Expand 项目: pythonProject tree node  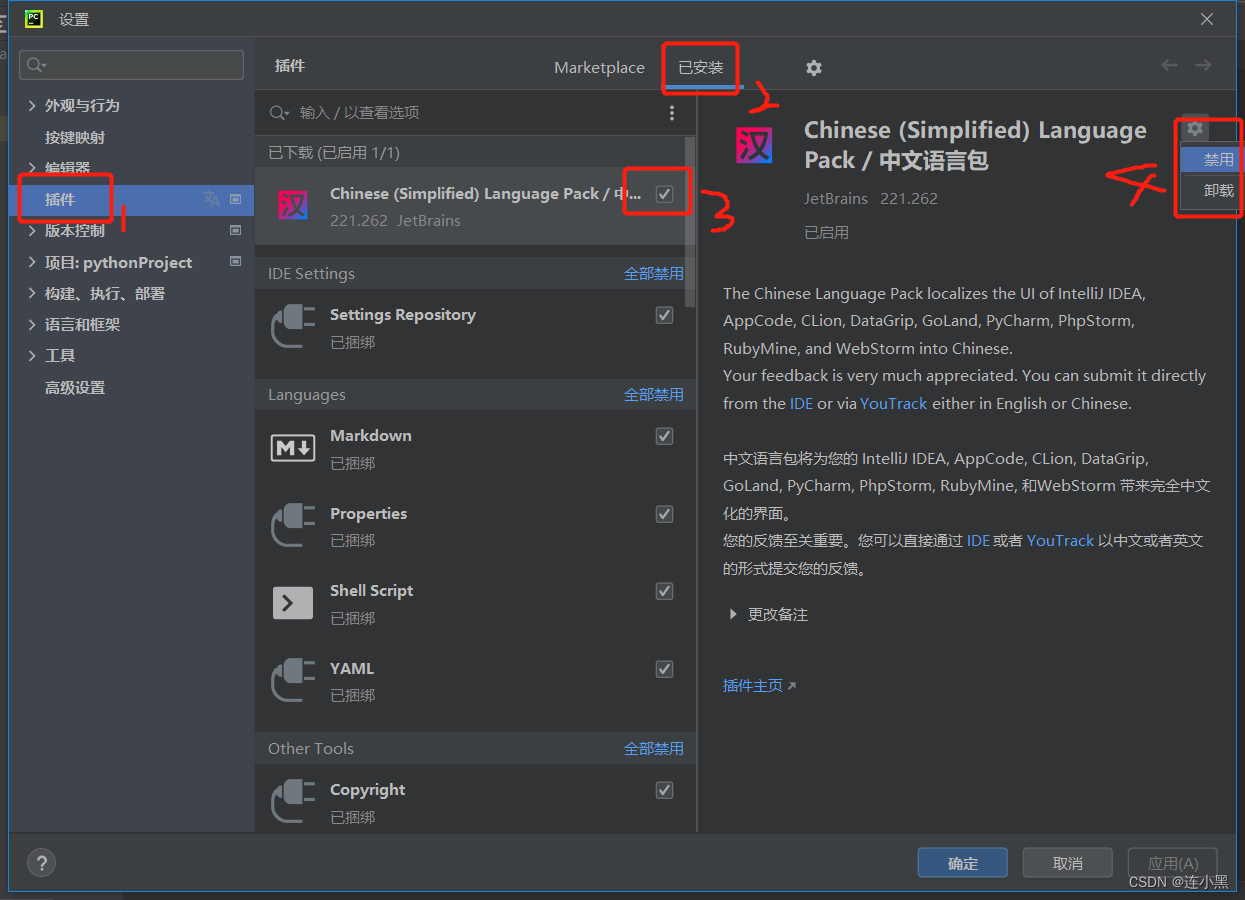click(x=33, y=262)
